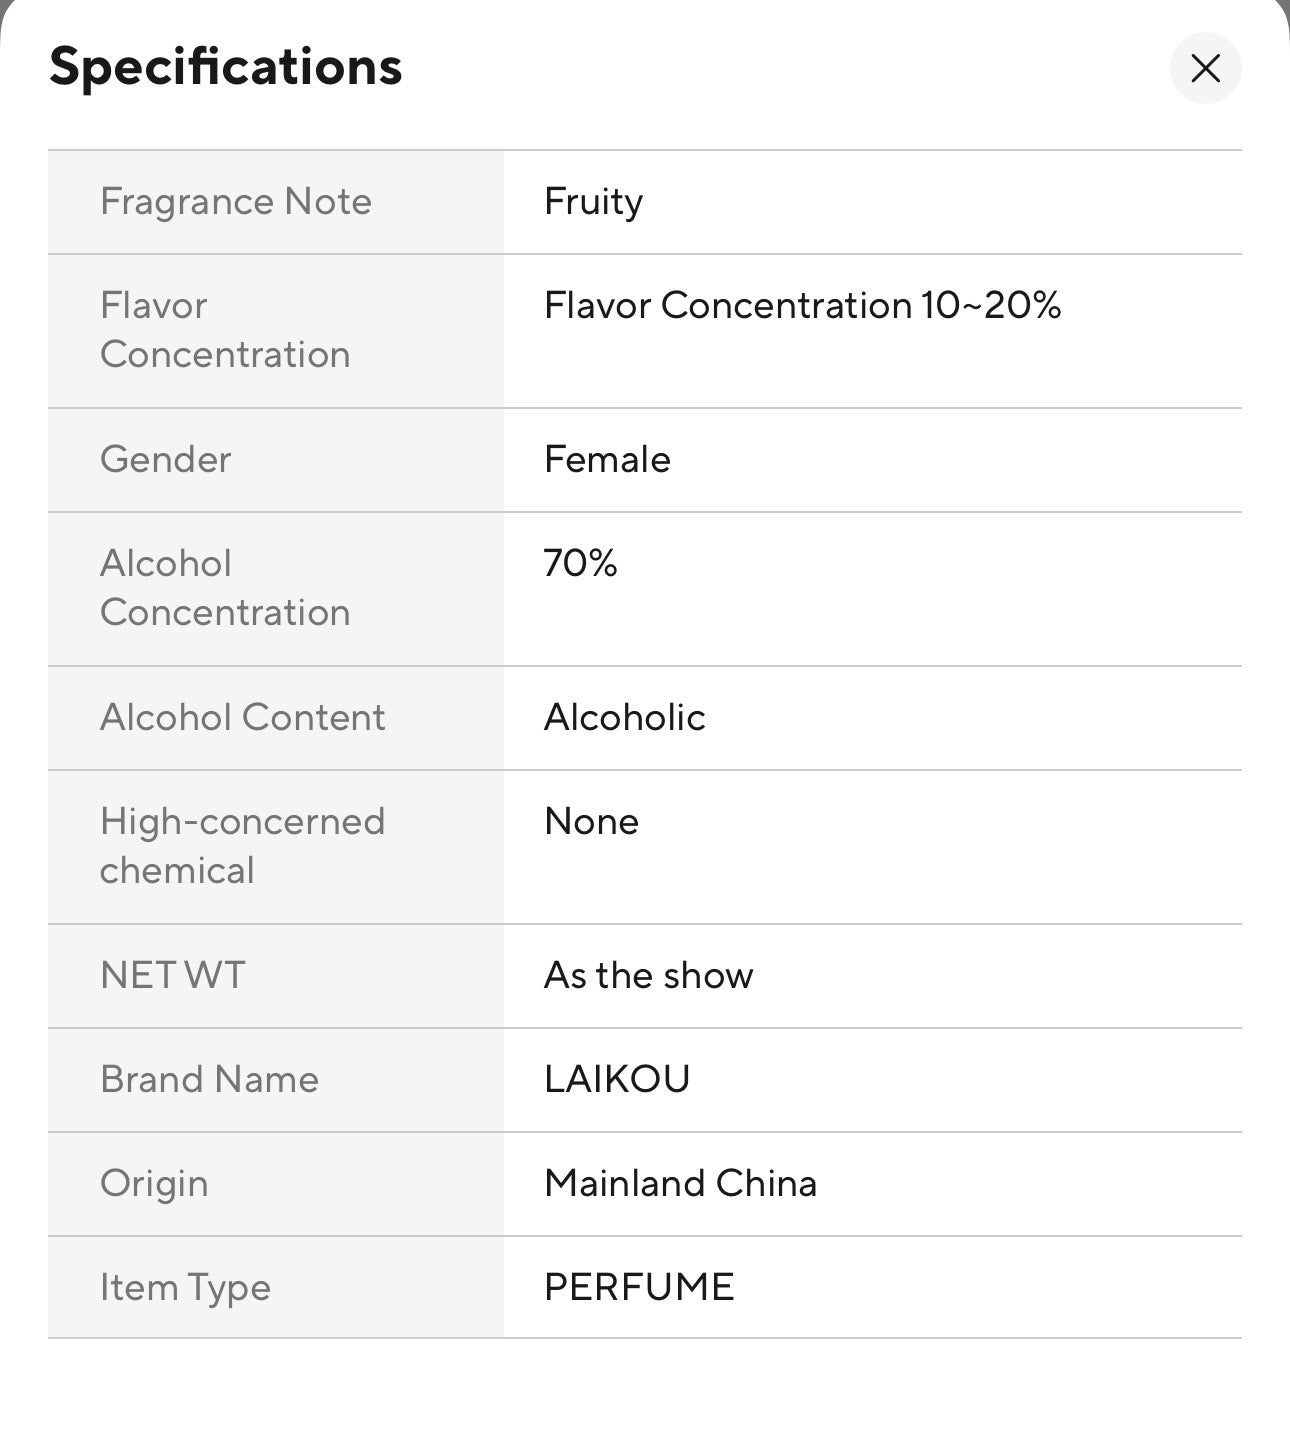1290x1440 pixels.
Task: Select the NET WT label
Action: pyautogui.click(x=173, y=975)
